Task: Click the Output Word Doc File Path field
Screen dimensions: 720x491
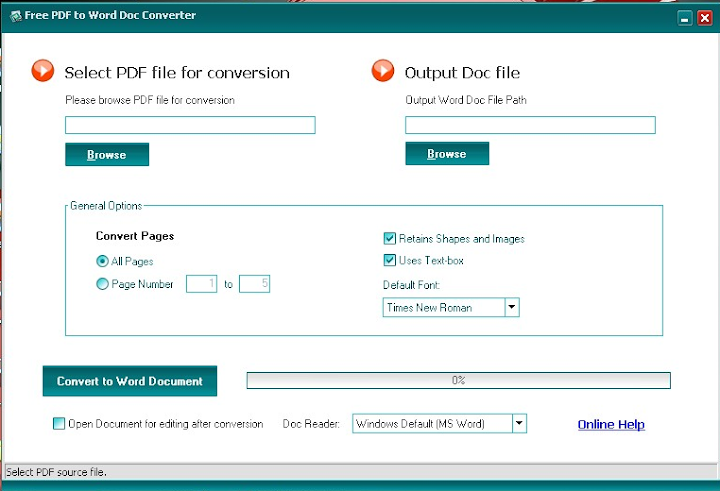Action: point(530,125)
